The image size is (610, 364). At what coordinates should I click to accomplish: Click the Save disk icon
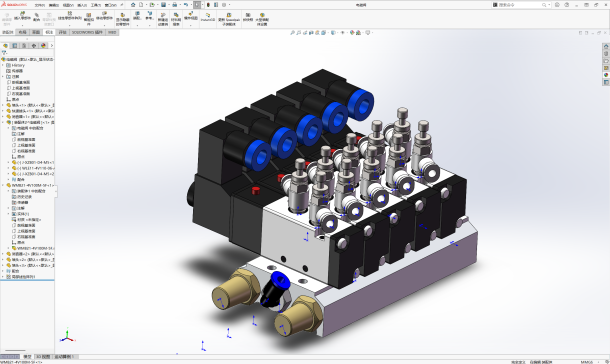[163, 5]
